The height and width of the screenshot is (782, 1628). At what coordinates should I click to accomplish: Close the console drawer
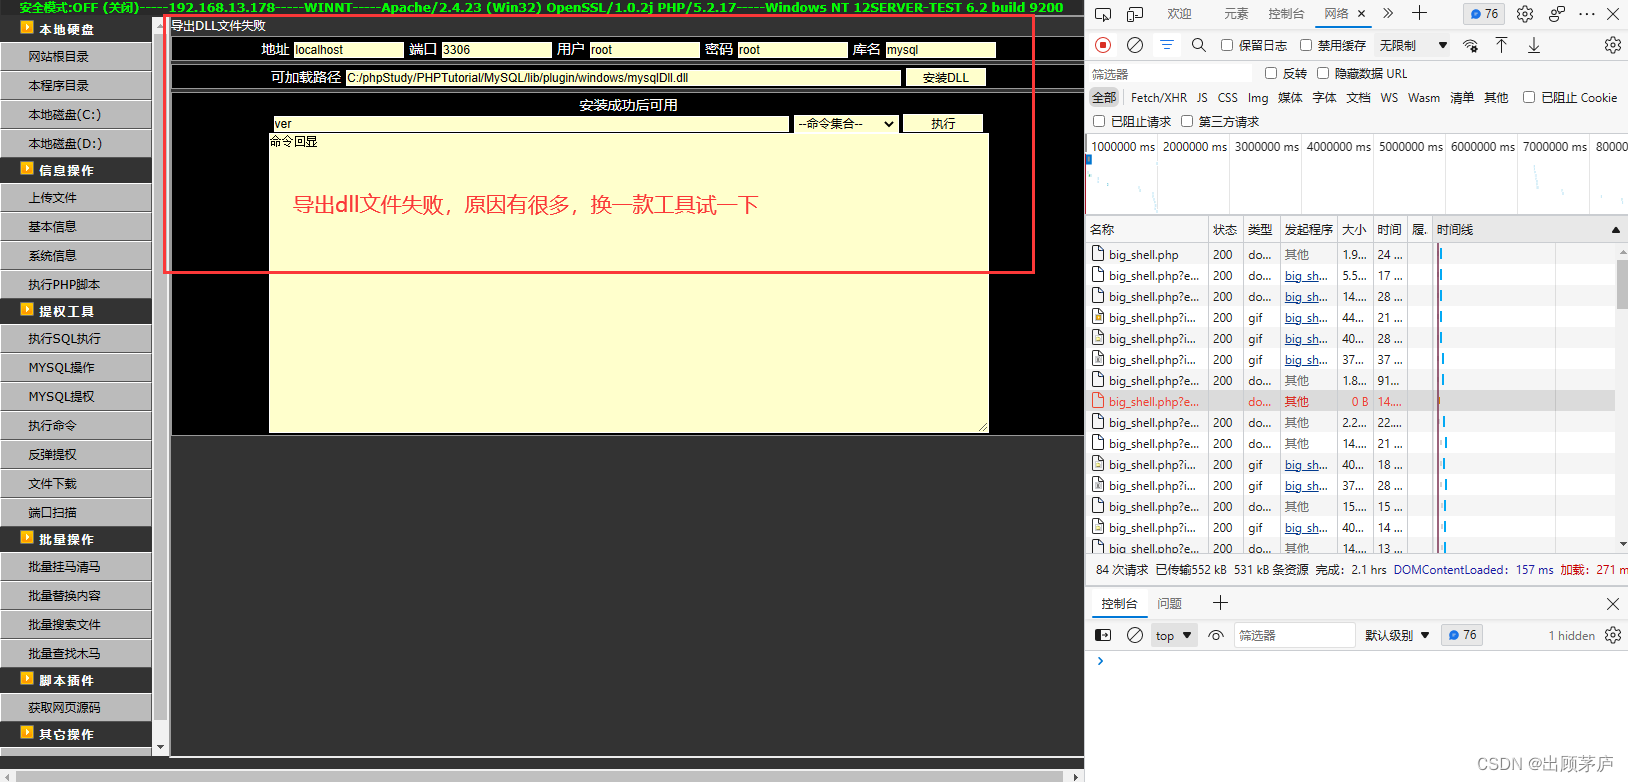click(x=1613, y=603)
